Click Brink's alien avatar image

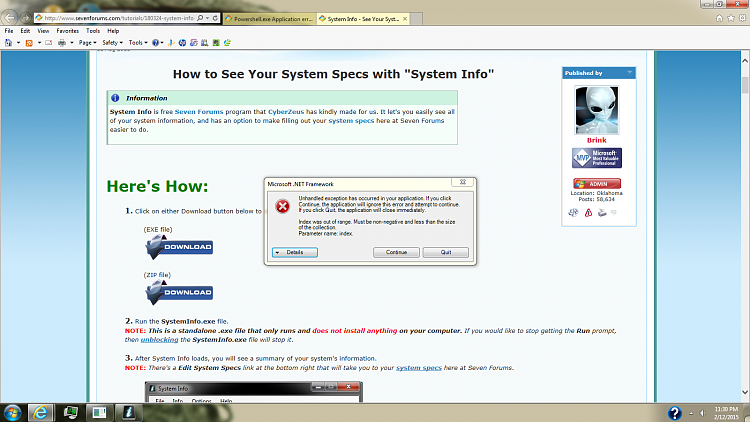click(596, 110)
